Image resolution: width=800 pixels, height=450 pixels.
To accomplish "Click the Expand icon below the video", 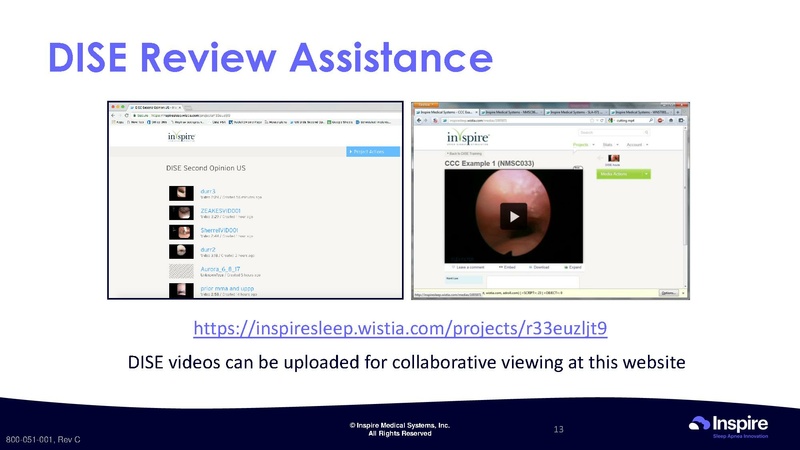I will click(x=571, y=268).
